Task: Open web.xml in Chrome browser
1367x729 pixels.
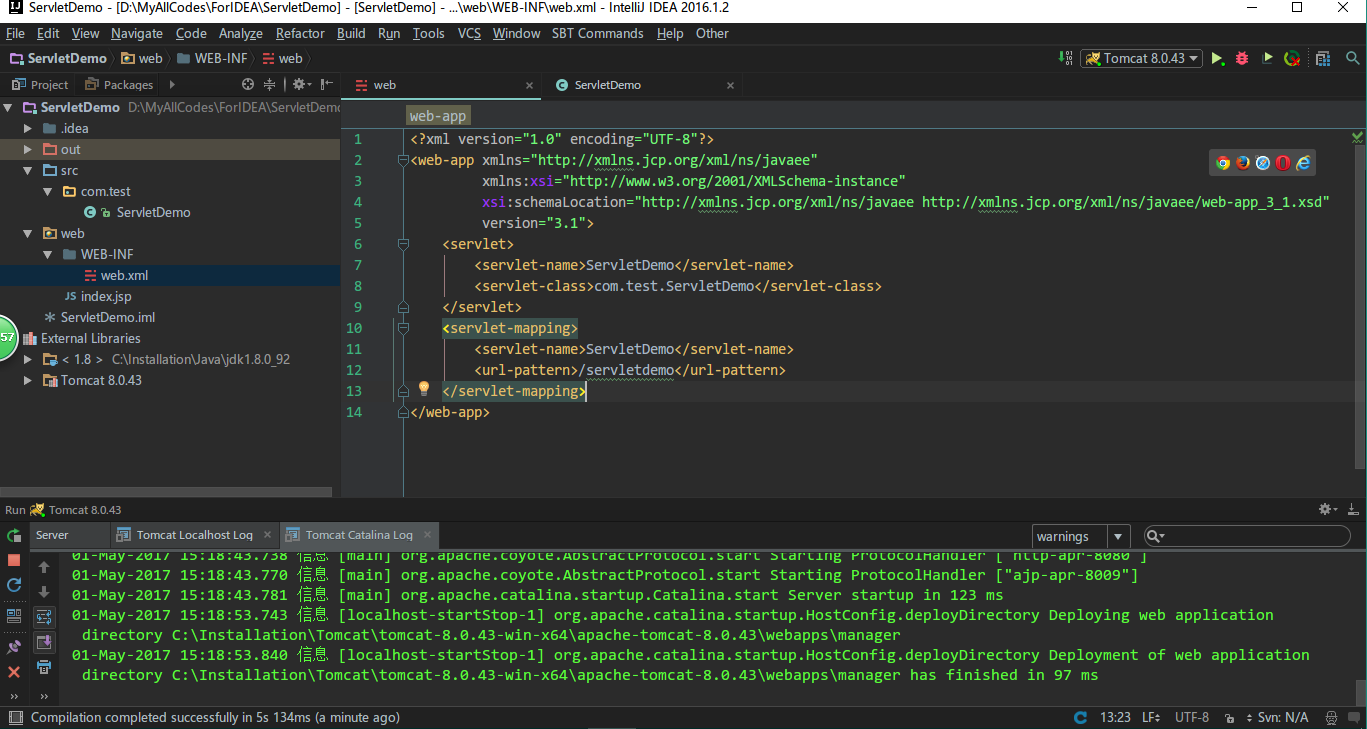Action: (x=1222, y=162)
